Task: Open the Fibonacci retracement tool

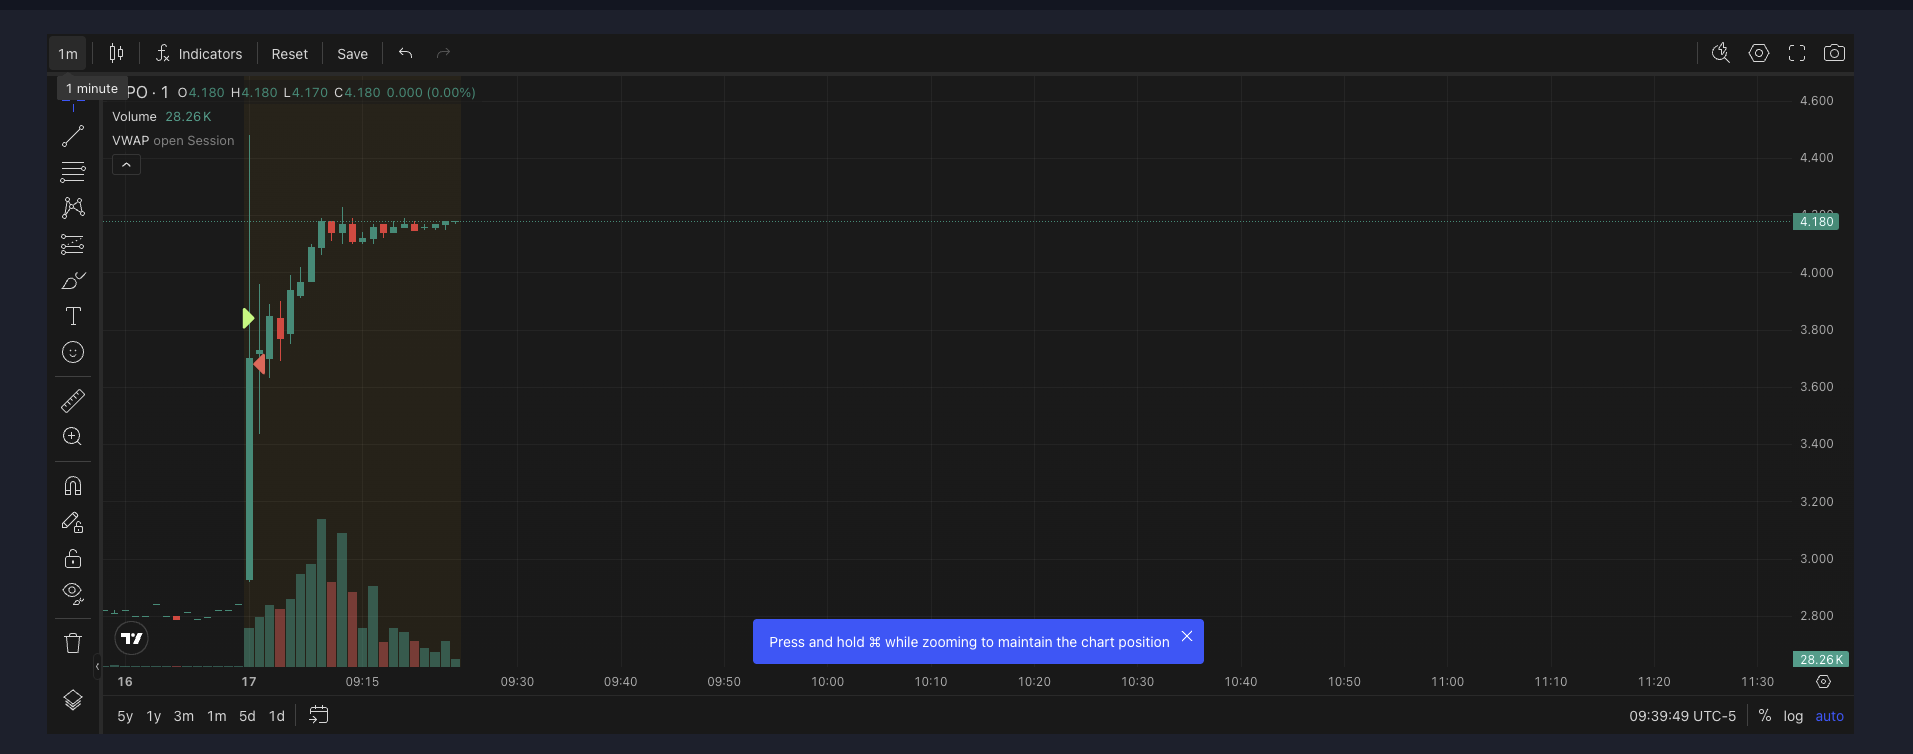Action: [73, 172]
